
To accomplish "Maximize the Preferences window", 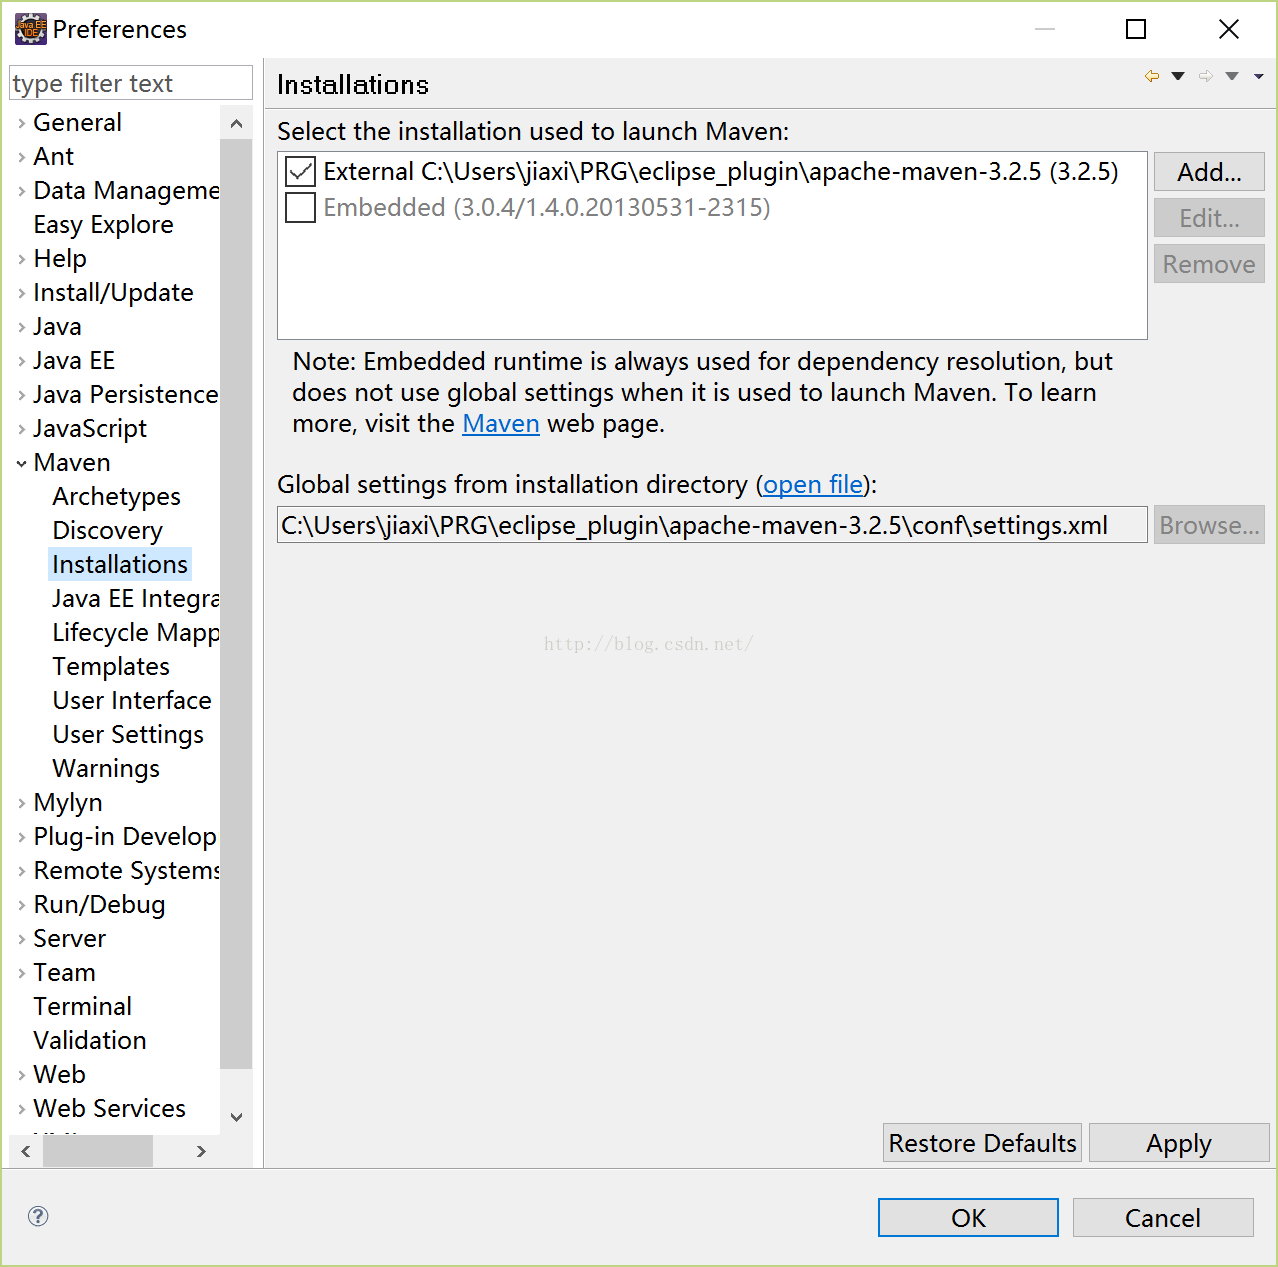I will [x=1136, y=29].
